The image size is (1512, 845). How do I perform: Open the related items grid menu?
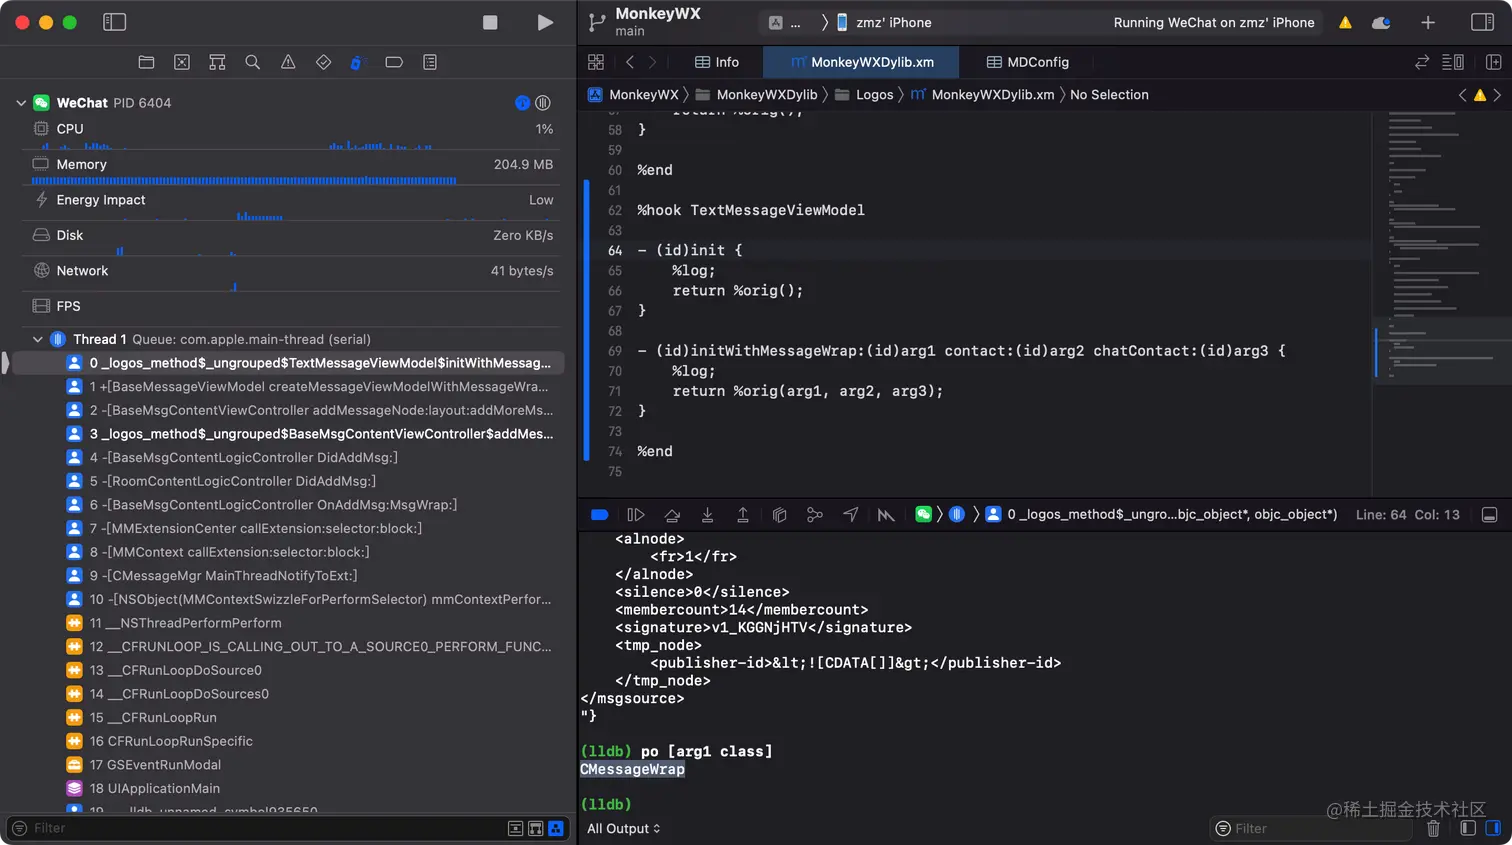click(x=596, y=62)
